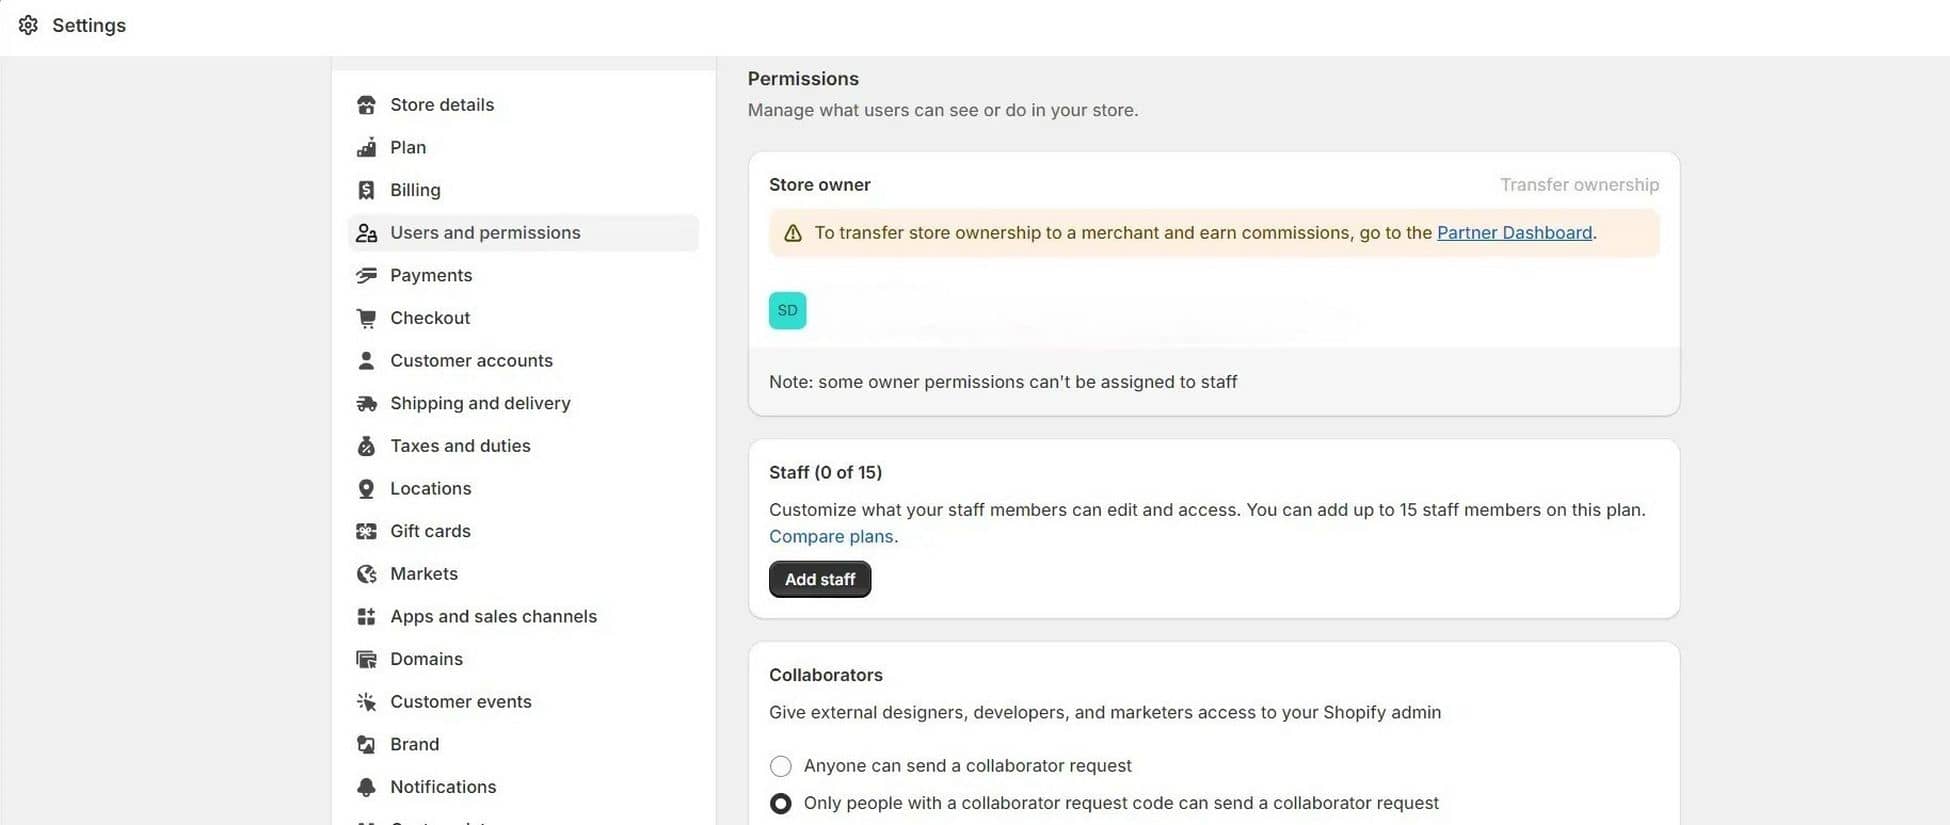The image size is (1950, 825).
Task: Click the Shipping and delivery truck icon
Action: click(366, 403)
